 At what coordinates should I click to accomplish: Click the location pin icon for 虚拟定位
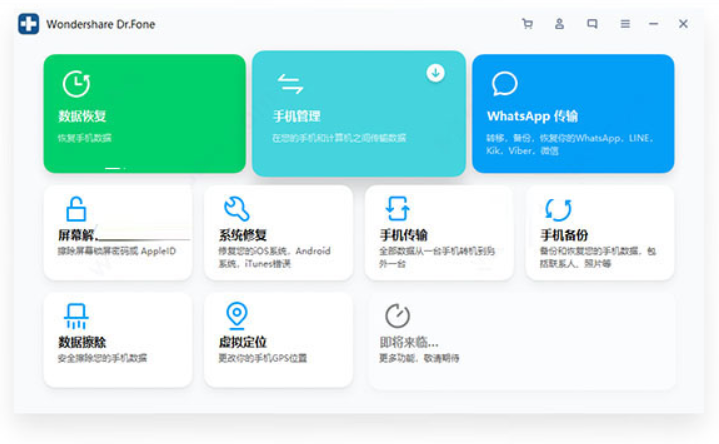[237, 316]
